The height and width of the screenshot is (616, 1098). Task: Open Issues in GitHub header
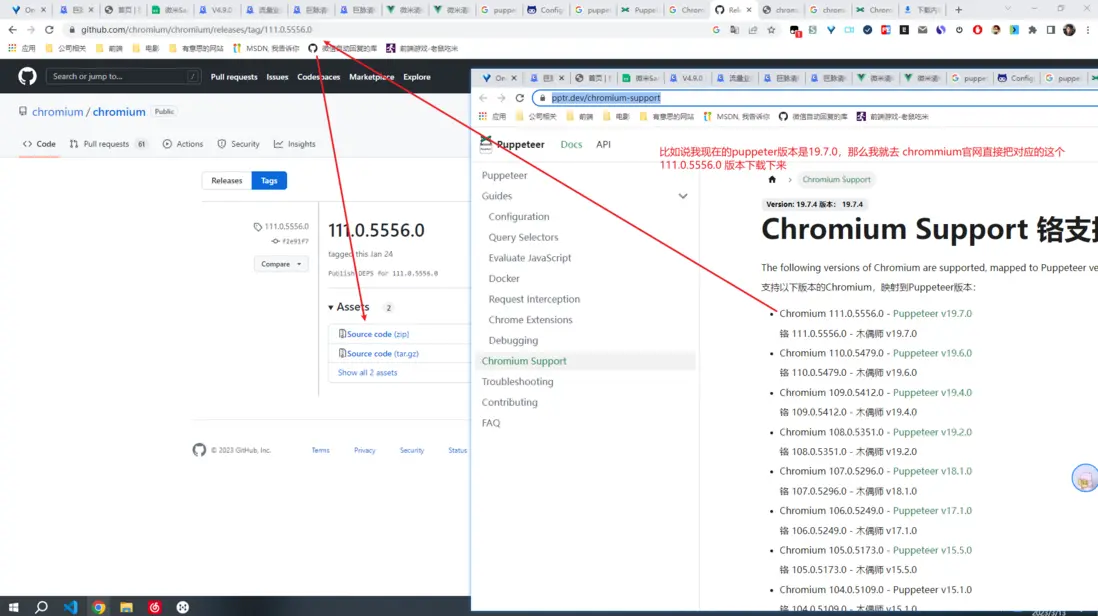click(277, 77)
